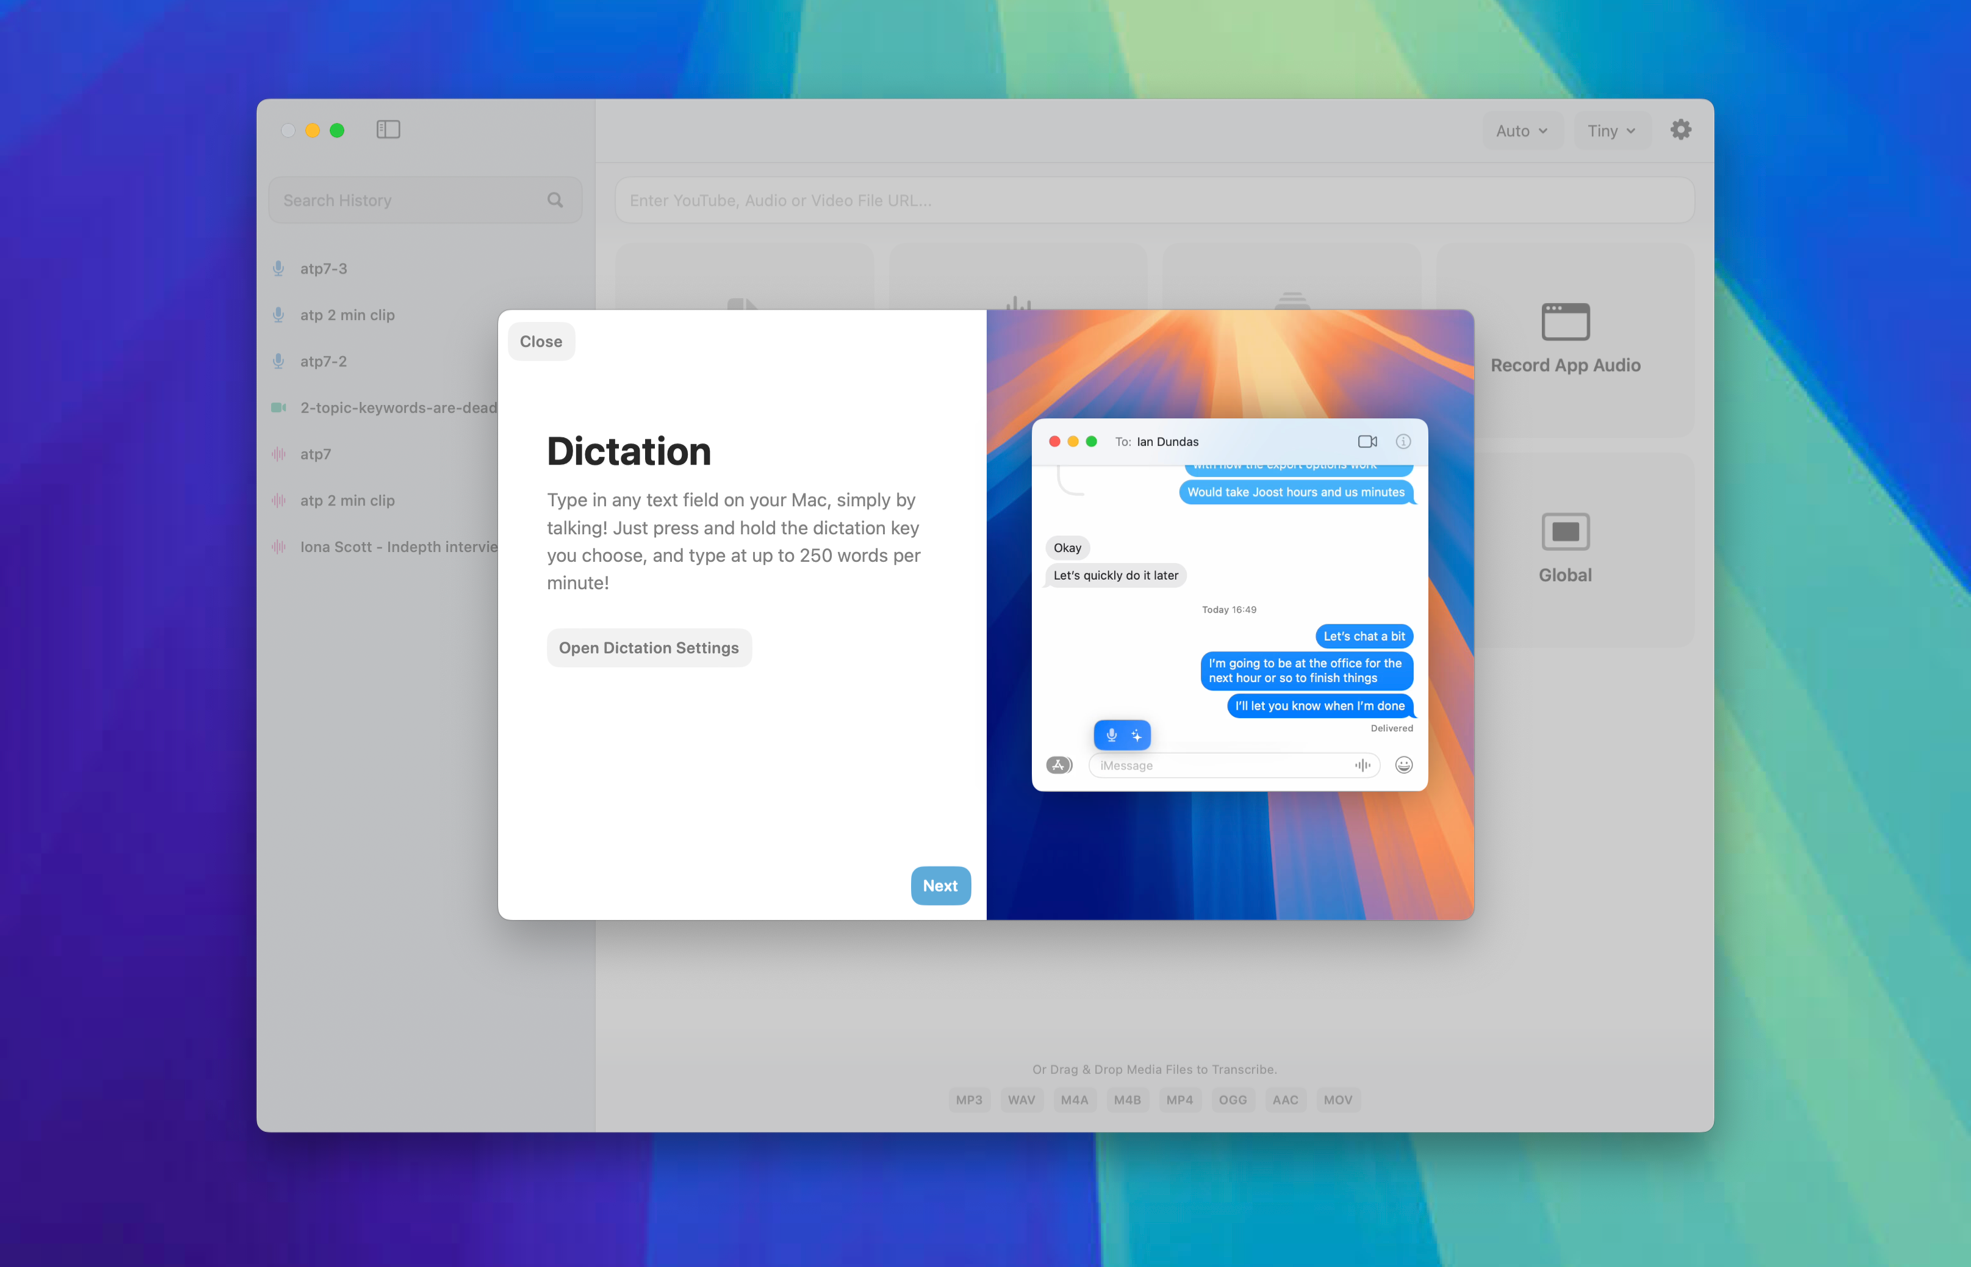The width and height of the screenshot is (1971, 1267).
Task: Click the search magnifier in Search History
Action: [x=555, y=200]
